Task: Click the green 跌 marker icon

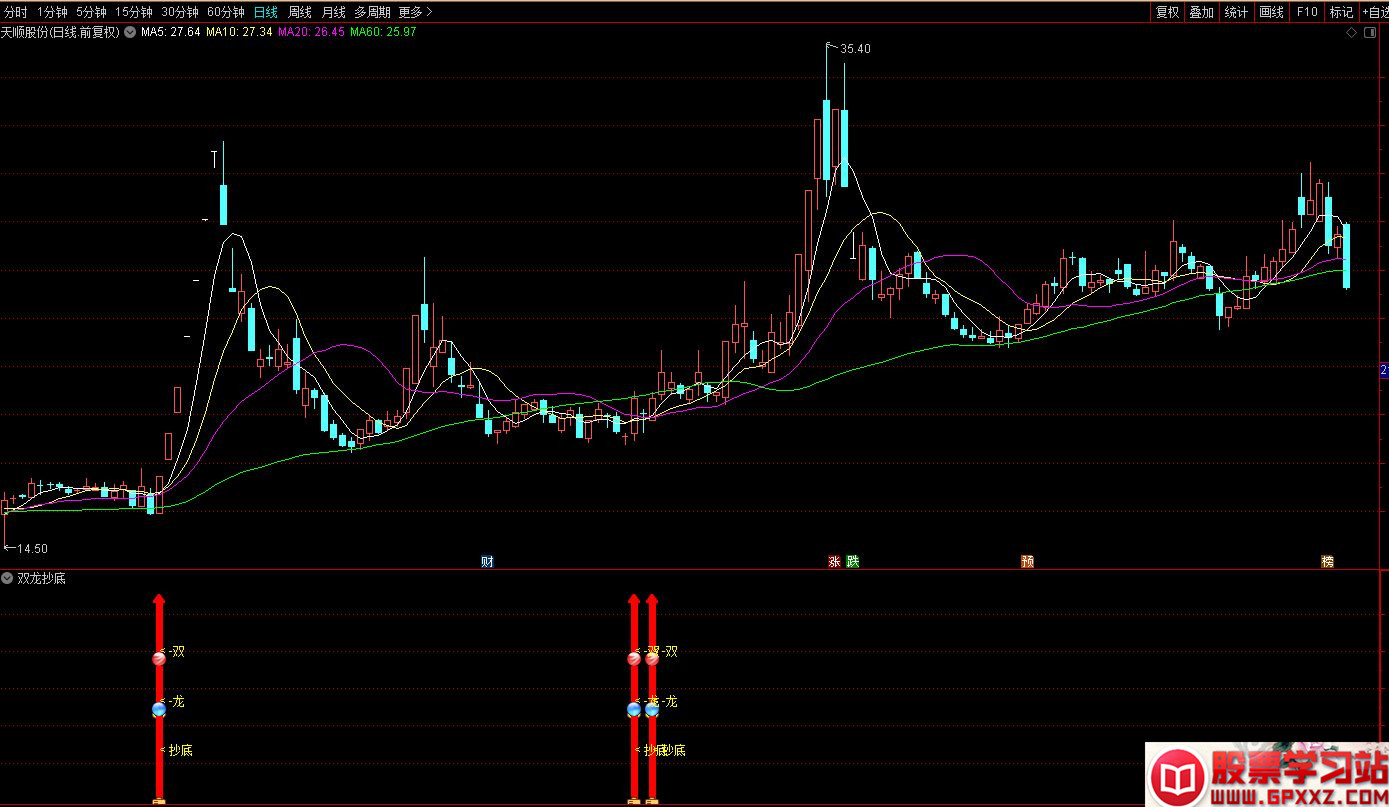Action: click(853, 561)
